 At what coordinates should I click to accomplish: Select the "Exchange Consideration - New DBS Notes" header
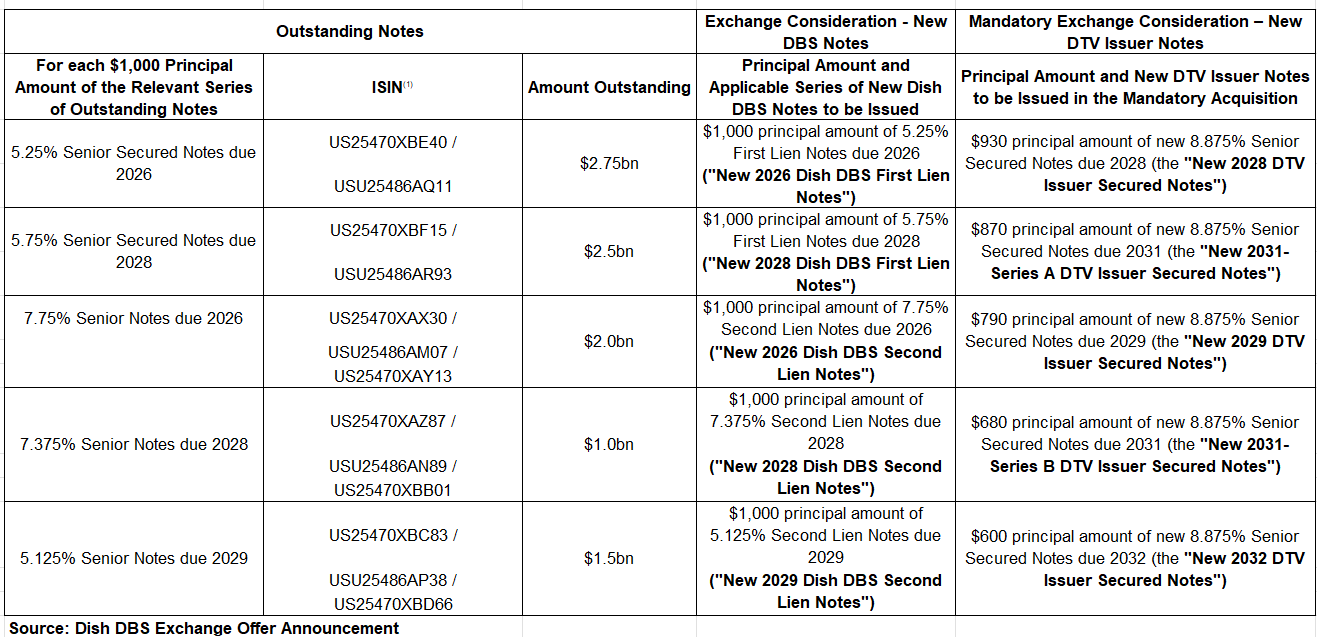coord(826,32)
